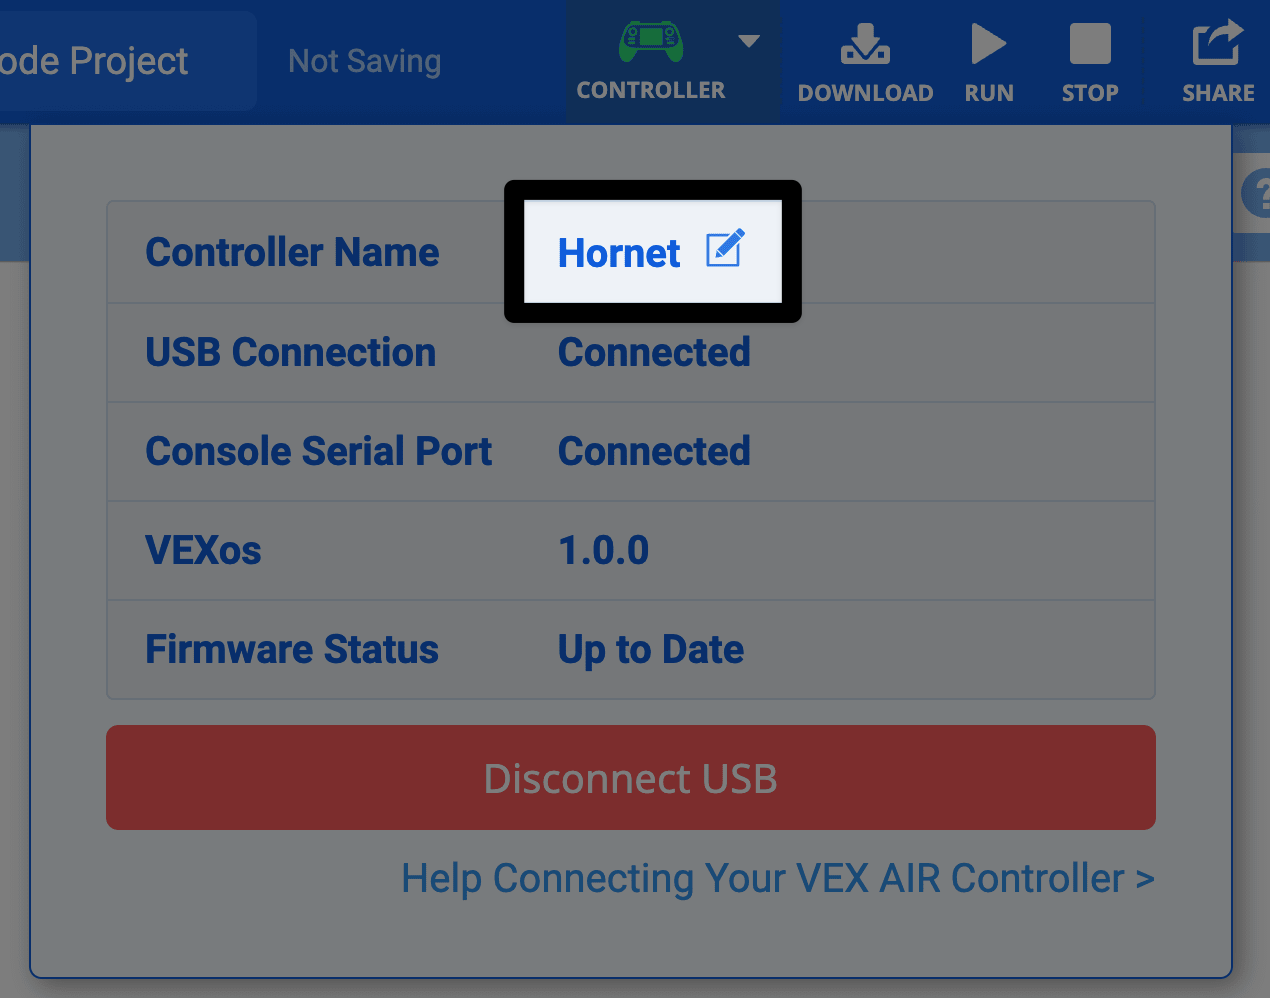Screen dimensions: 1270x998
Task: Expand the controller dropdown chevron
Action: 748,42
